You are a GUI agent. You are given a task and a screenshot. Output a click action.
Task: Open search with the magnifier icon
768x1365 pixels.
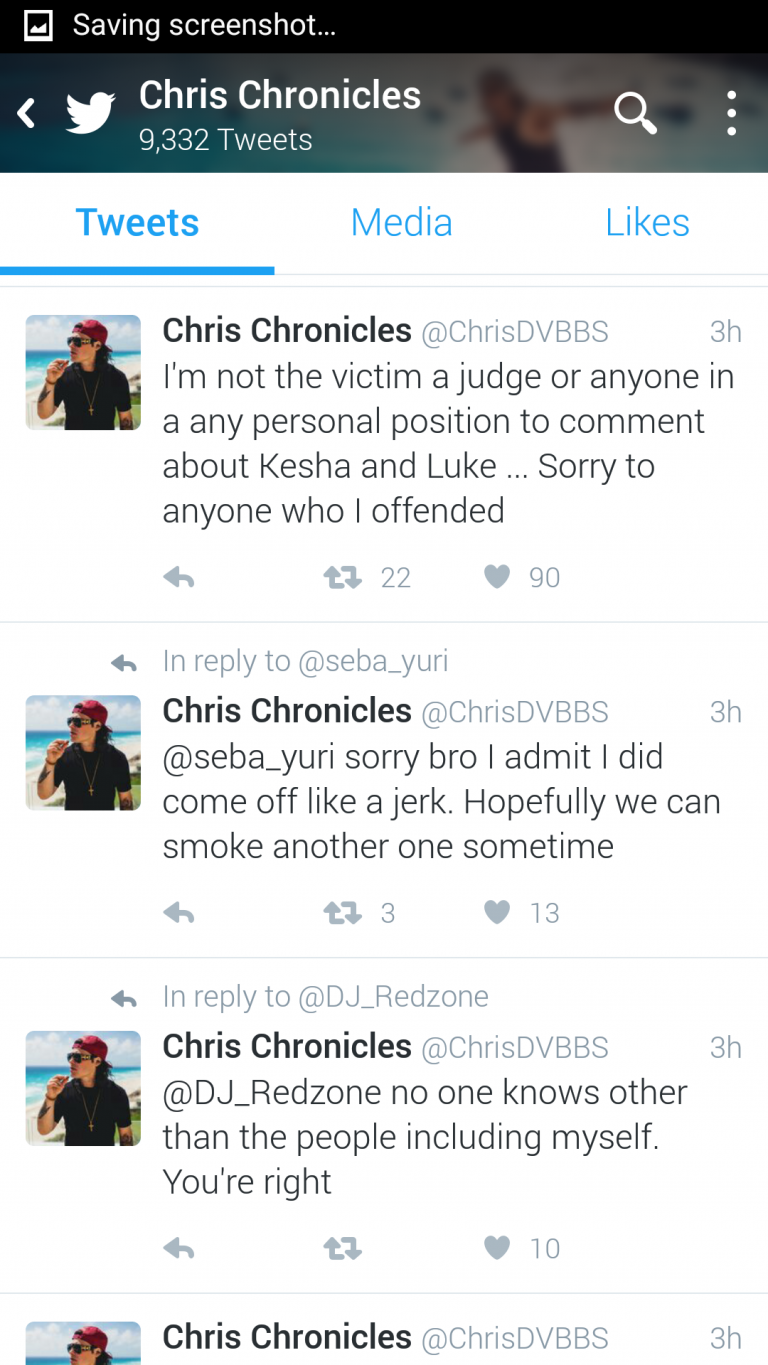634,114
